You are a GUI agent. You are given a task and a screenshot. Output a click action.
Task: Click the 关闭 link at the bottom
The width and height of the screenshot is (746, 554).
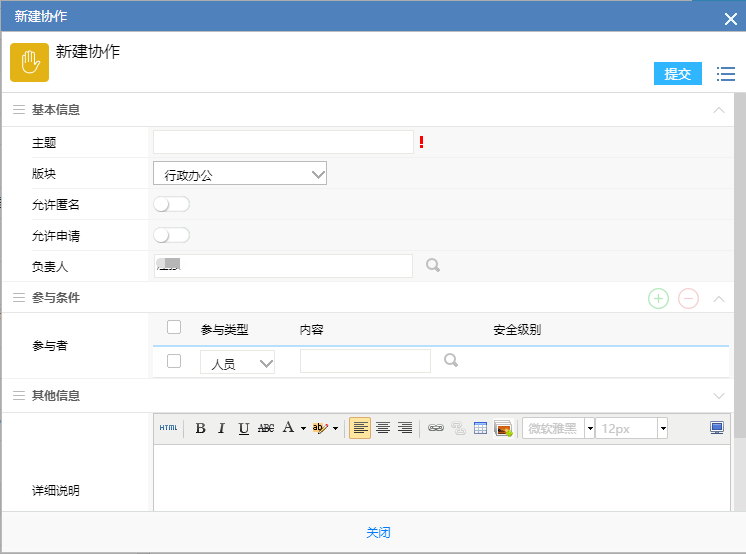pyautogui.click(x=378, y=533)
